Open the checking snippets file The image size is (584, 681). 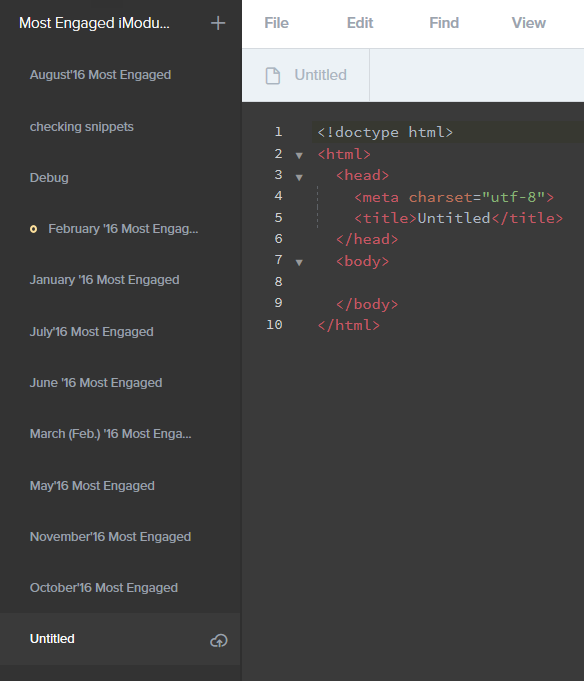[82, 127]
